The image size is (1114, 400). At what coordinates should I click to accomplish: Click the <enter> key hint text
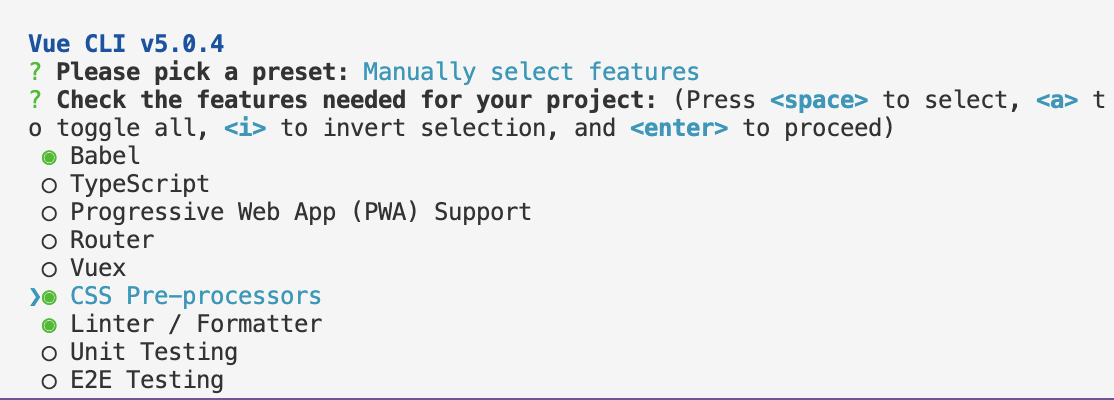coord(679,129)
